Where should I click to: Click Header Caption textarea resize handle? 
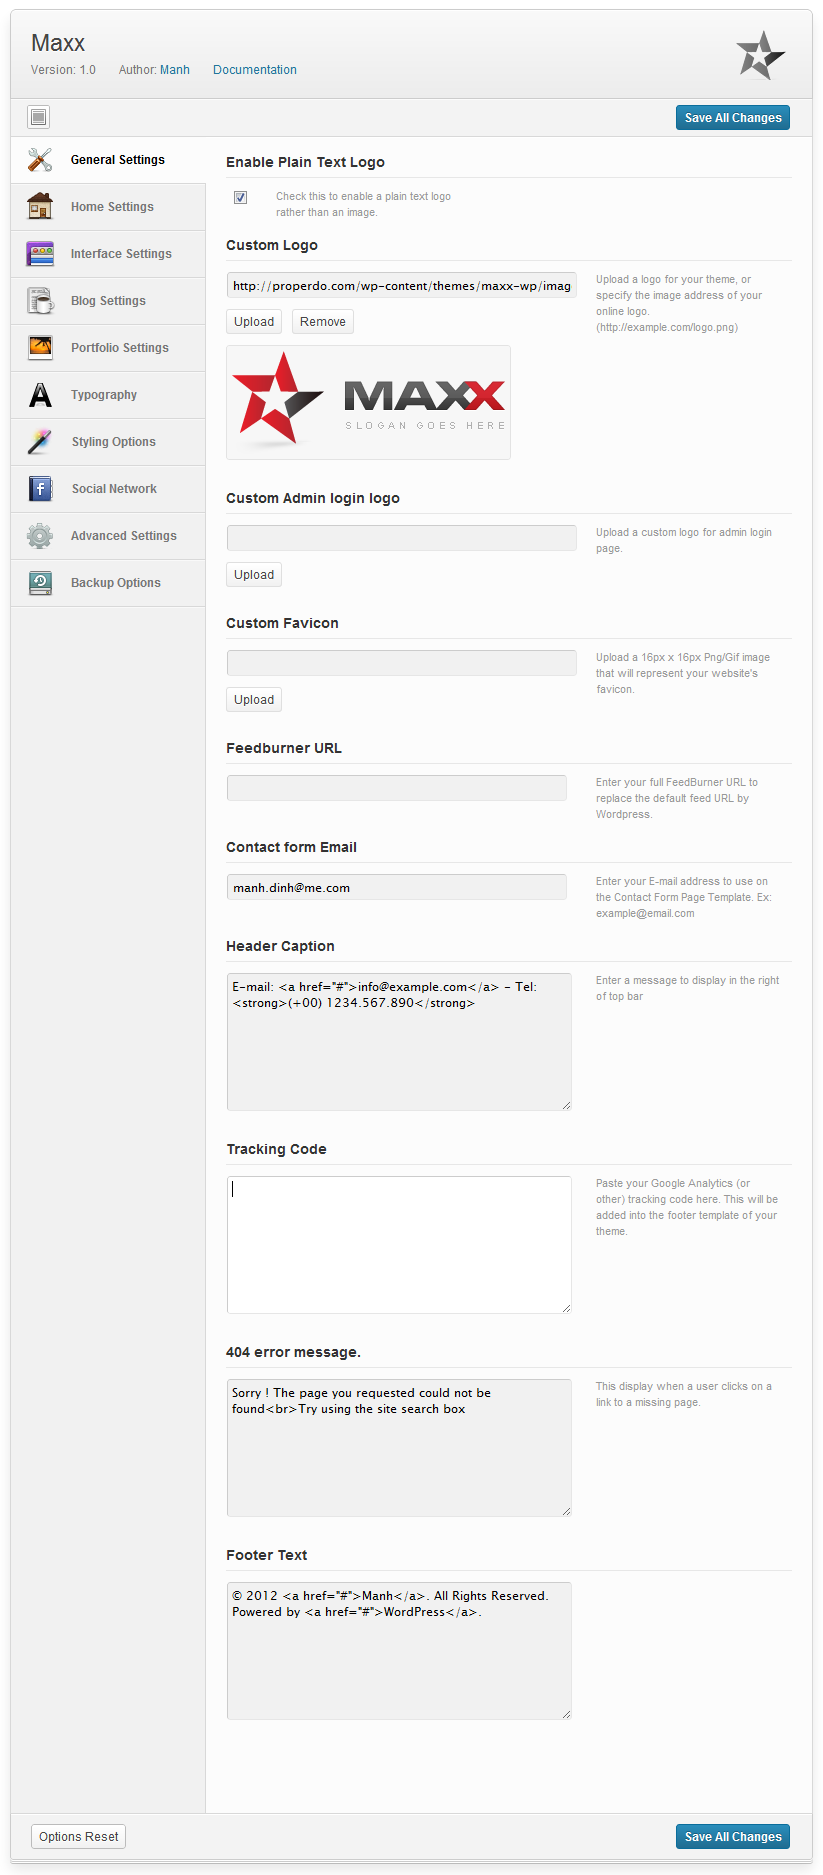tap(566, 1105)
